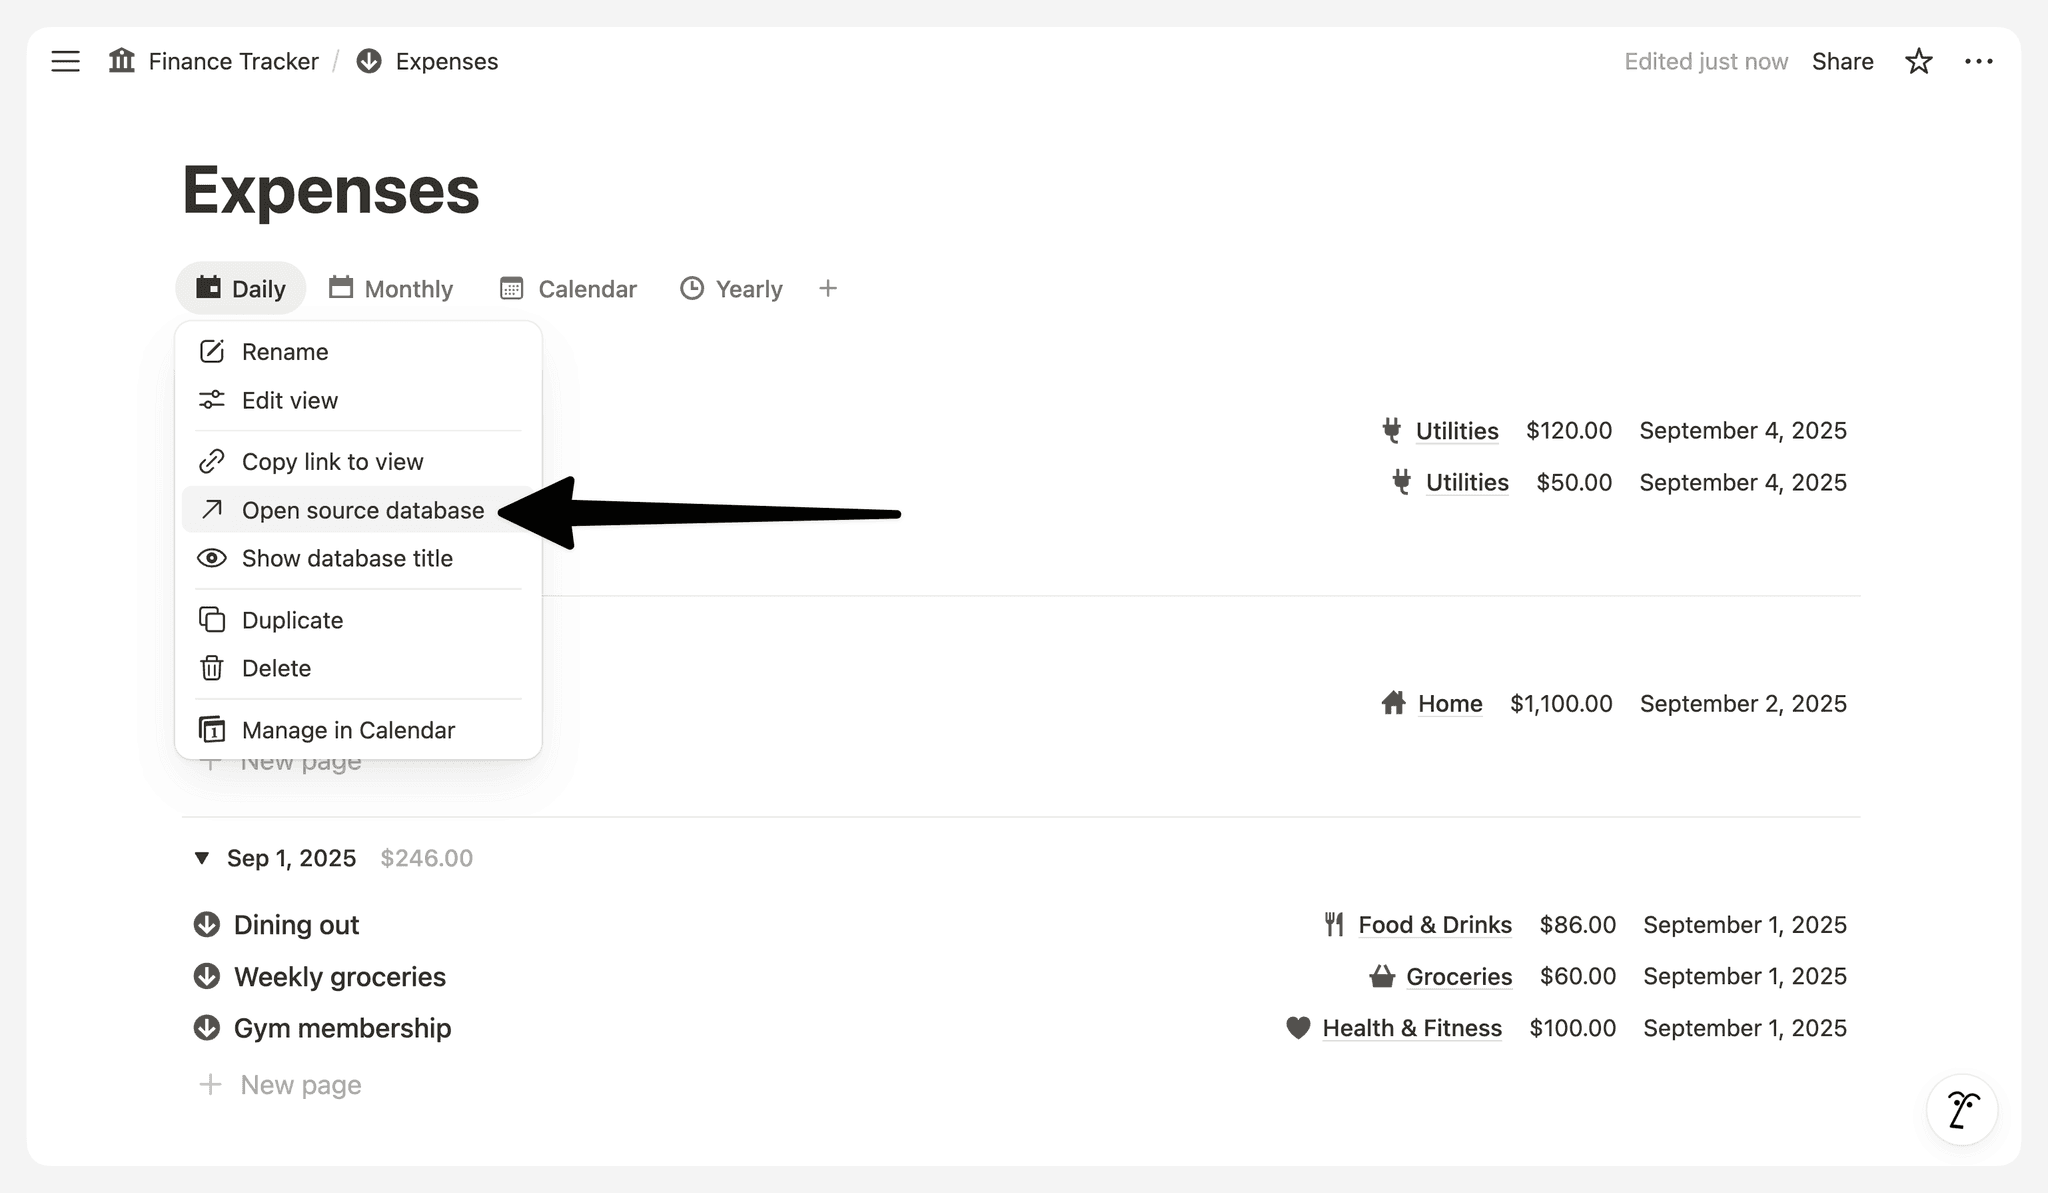Image resolution: width=2048 pixels, height=1193 pixels.
Task: Click the utensils icon beside Food & Drinks
Action: 1333,924
